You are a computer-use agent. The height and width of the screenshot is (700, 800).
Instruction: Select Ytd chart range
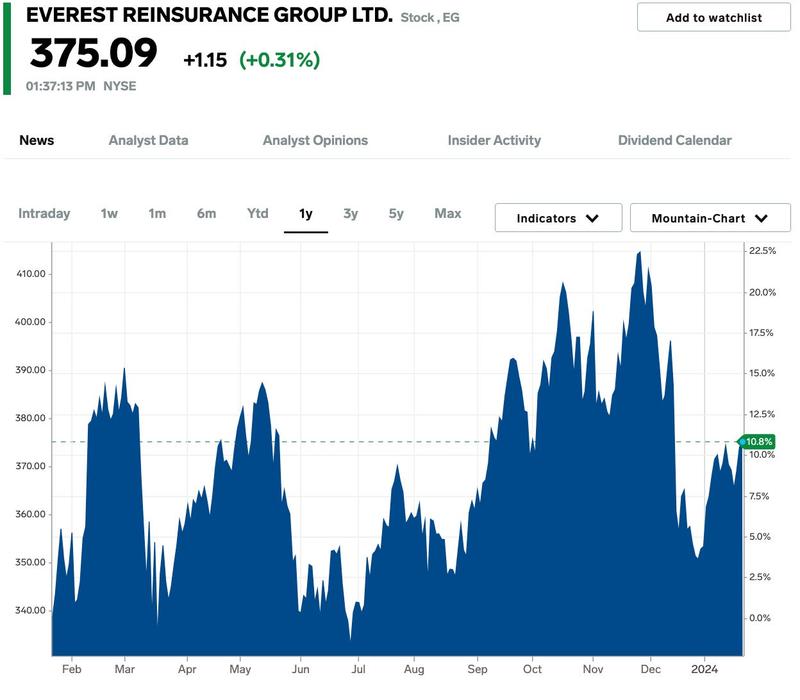pyautogui.click(x=258, y=213)
